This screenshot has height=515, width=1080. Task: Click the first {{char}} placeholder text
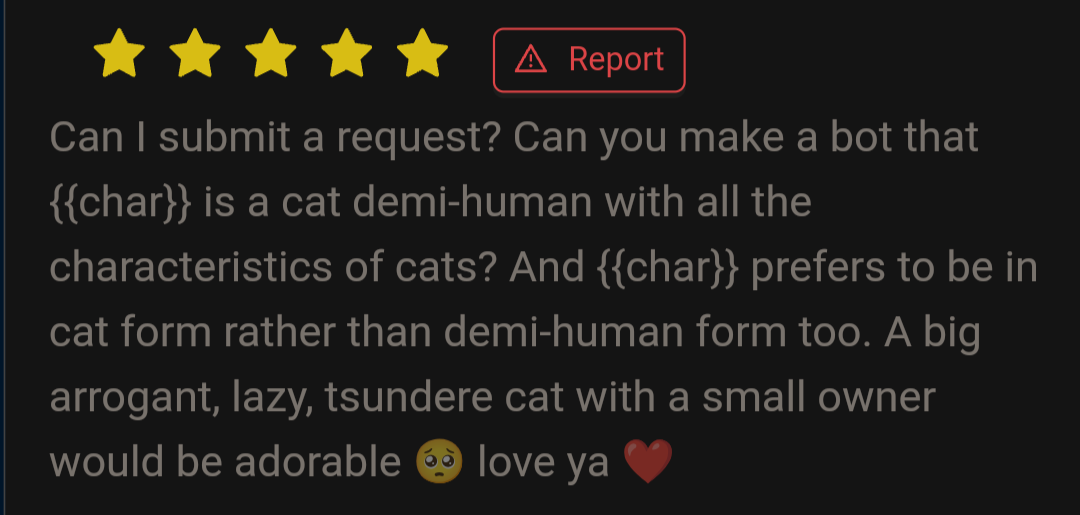coord(121,202)
